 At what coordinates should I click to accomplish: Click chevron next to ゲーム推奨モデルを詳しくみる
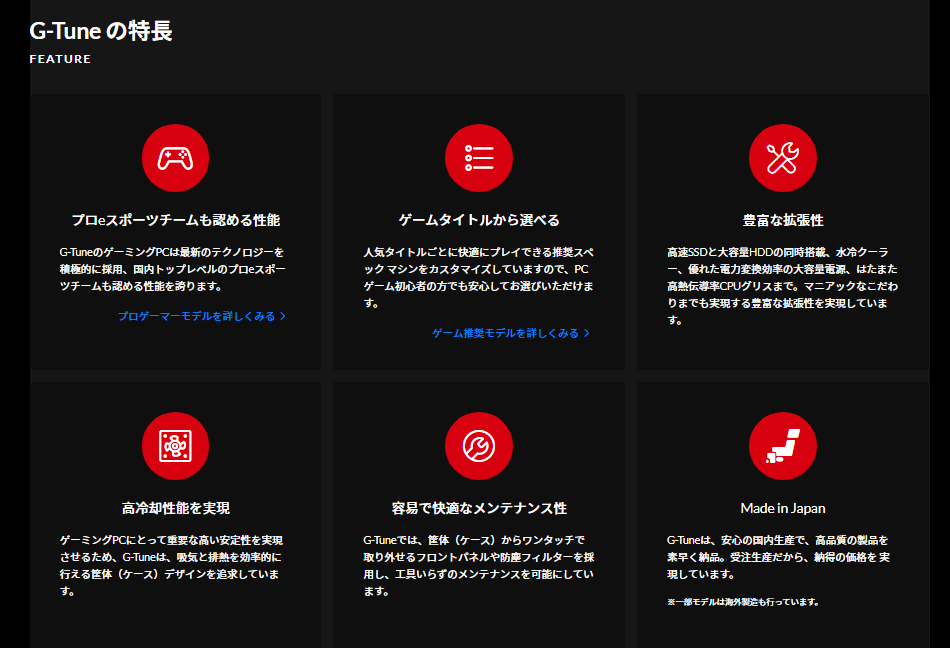click(x=586, y=333)
